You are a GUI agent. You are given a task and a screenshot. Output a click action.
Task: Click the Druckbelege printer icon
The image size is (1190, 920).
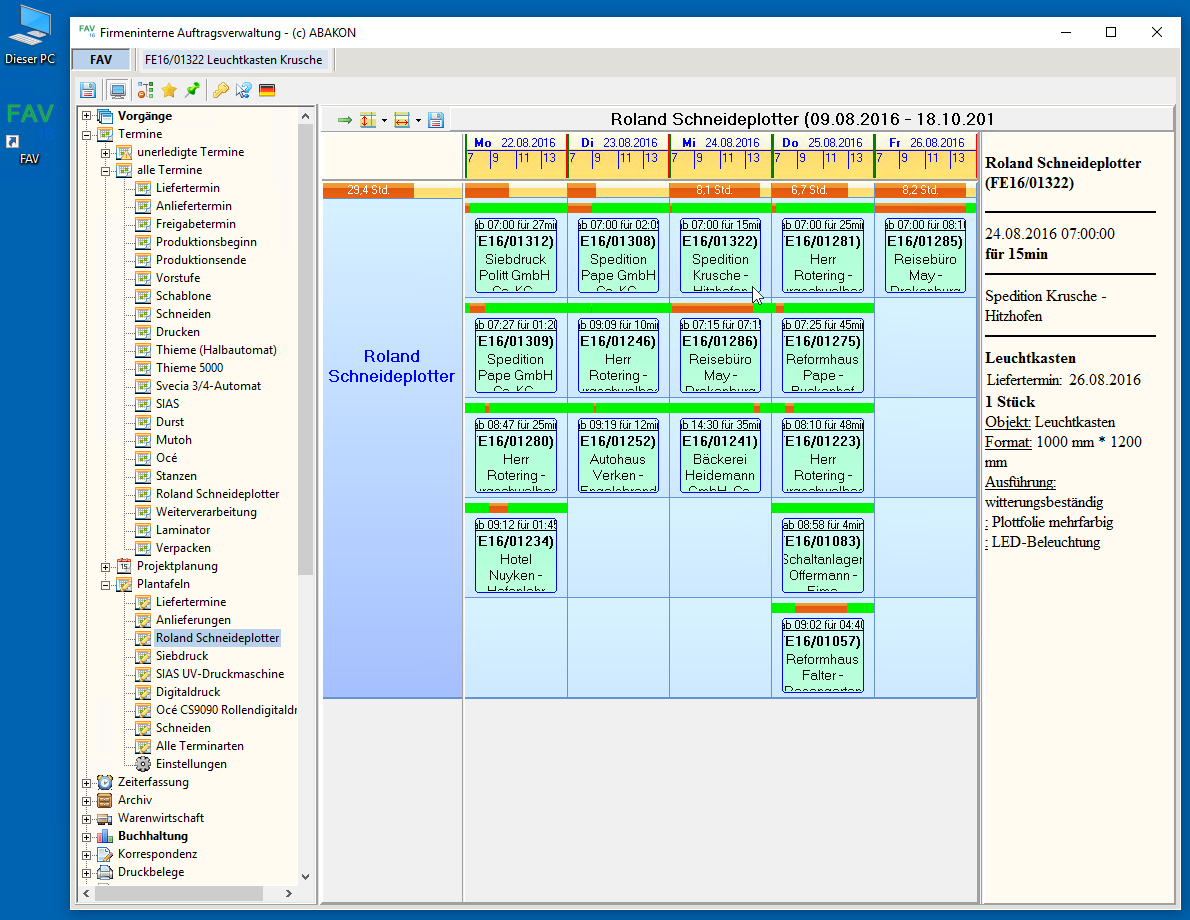click(105, 872)
